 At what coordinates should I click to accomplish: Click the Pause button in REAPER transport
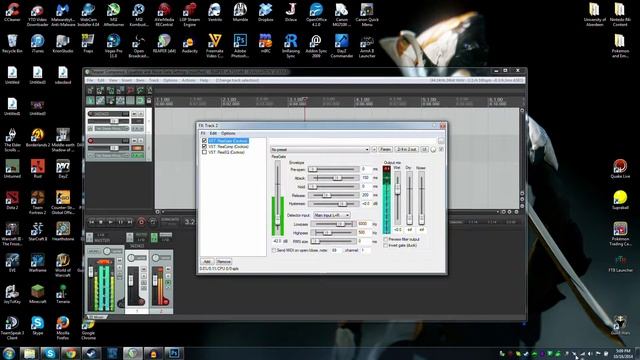pyautogui.click(x=120, y=222)
